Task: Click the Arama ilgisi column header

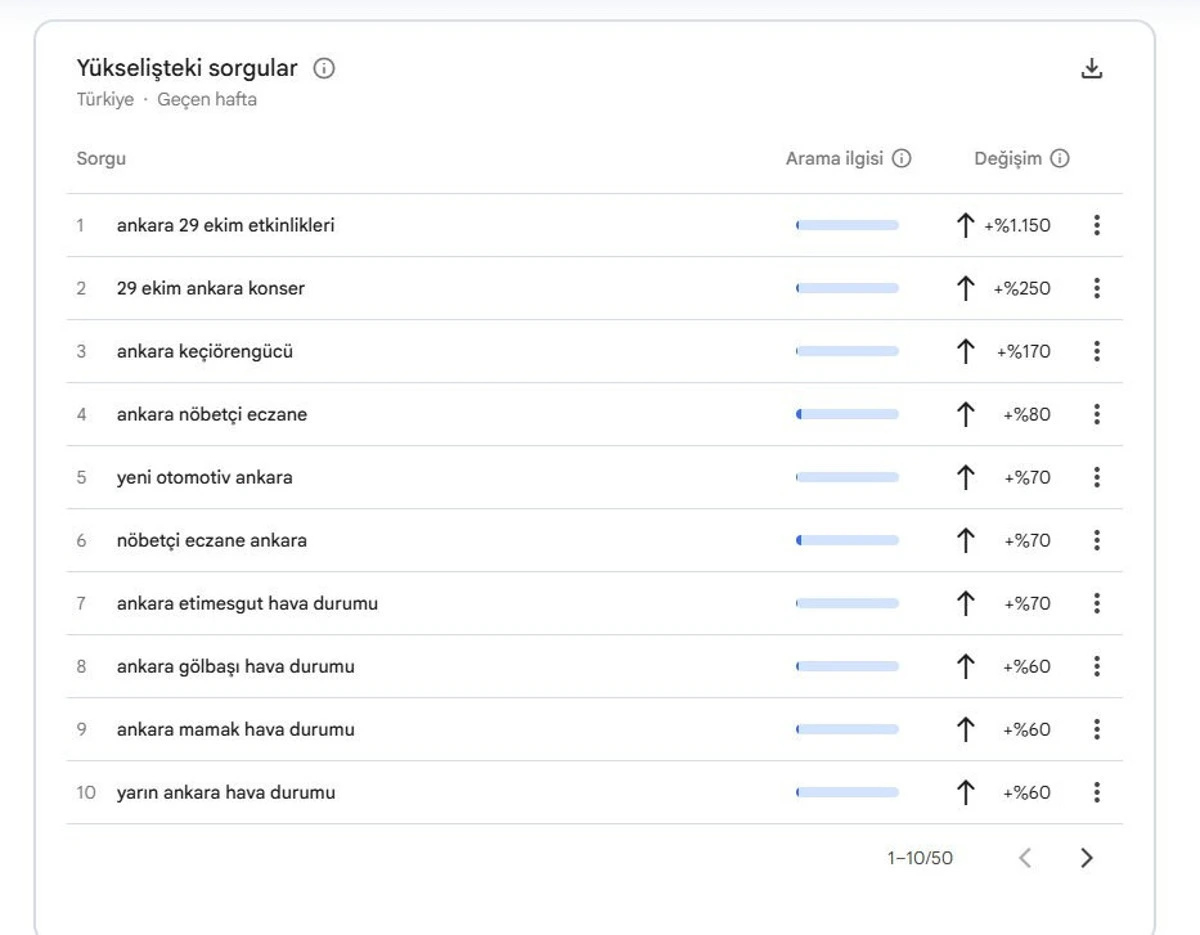Action: (834, 159)
